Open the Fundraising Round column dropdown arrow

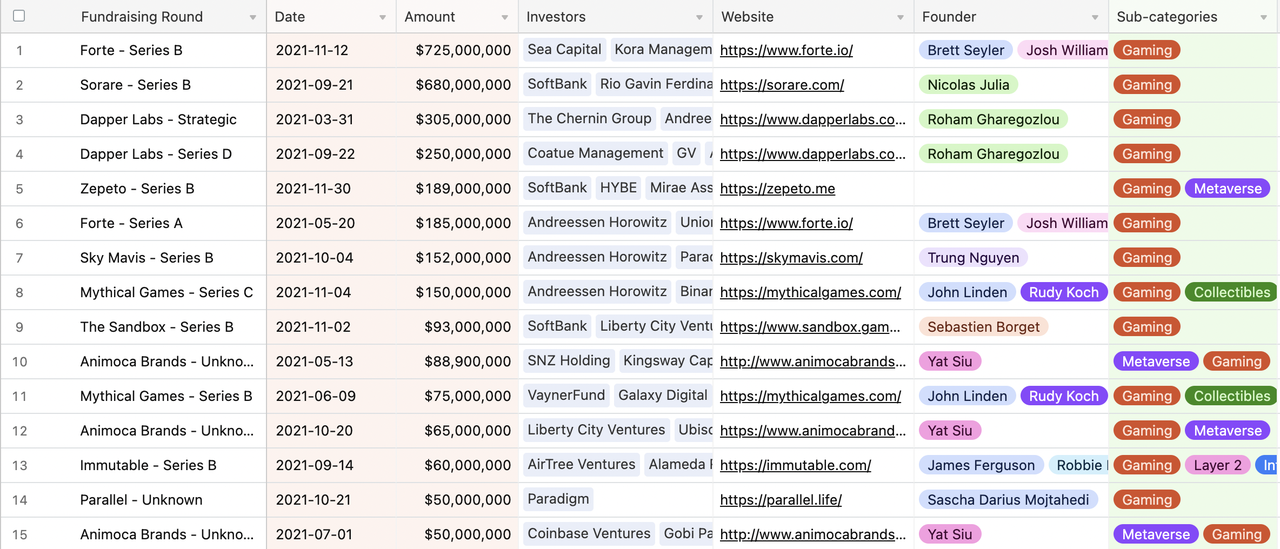point(252,18)
